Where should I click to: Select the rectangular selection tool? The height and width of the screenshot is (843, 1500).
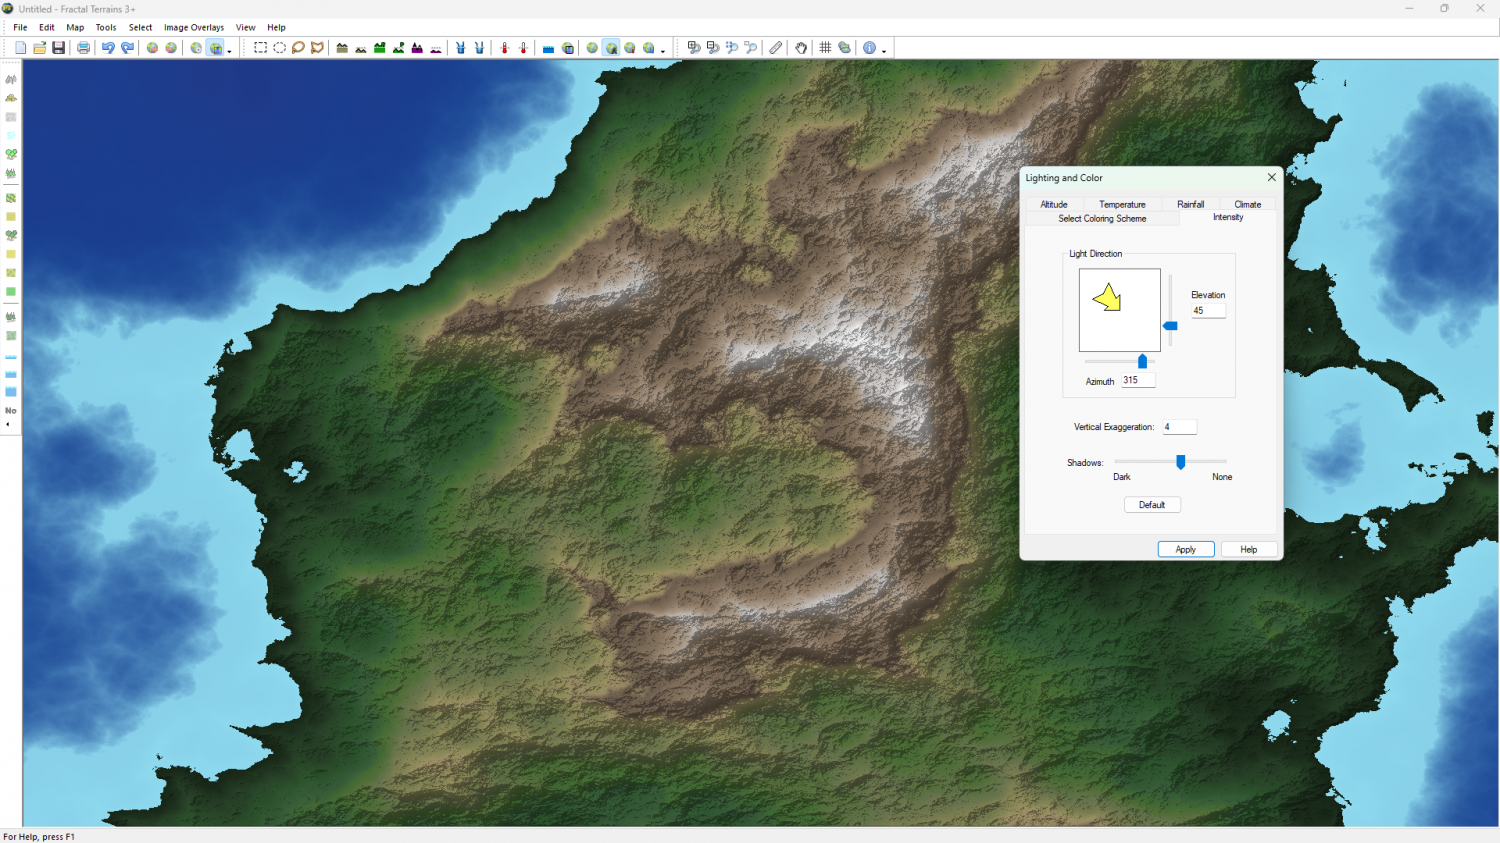(260, 48)
